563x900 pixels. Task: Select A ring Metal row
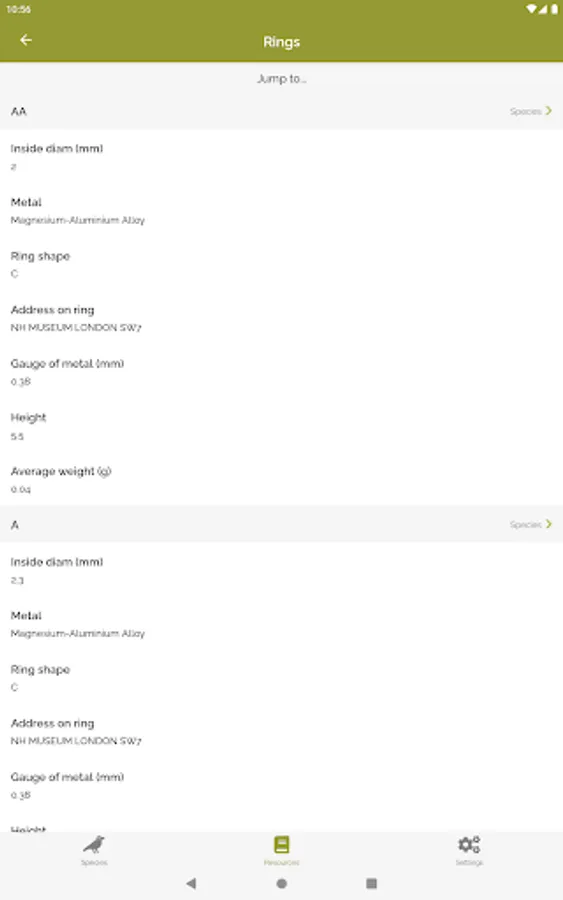pyautogui.click(x=281, y=624)
